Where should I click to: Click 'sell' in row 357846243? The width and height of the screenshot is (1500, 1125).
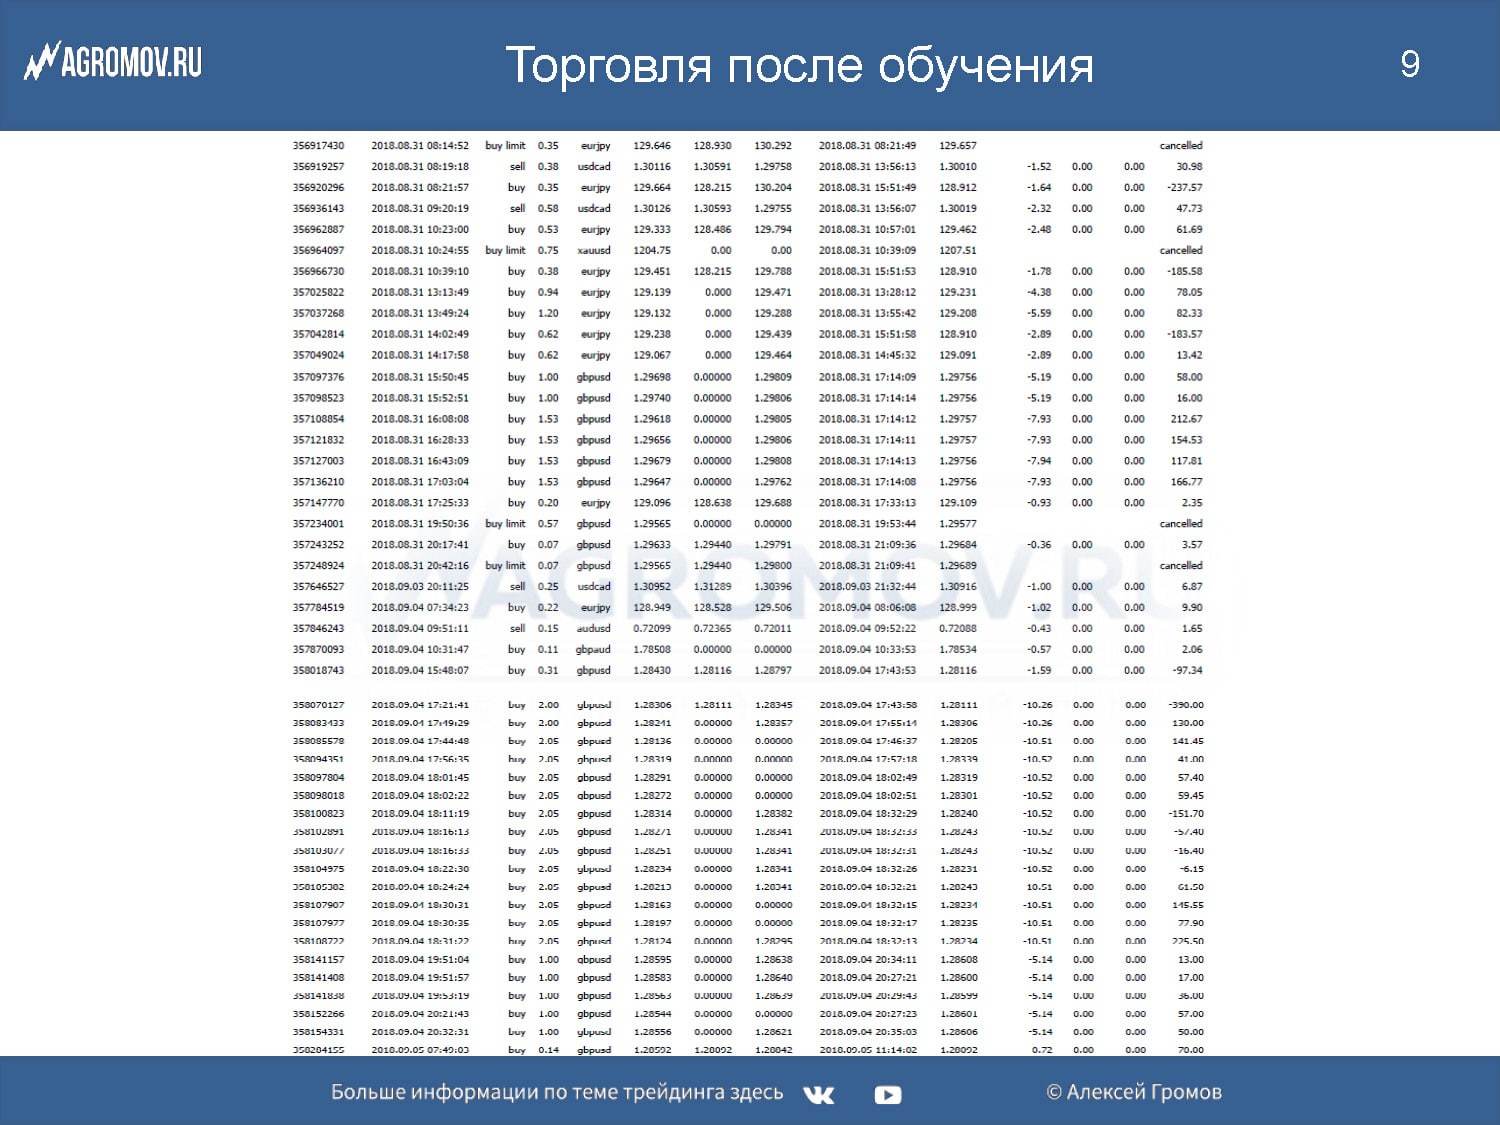click(517, 629)
